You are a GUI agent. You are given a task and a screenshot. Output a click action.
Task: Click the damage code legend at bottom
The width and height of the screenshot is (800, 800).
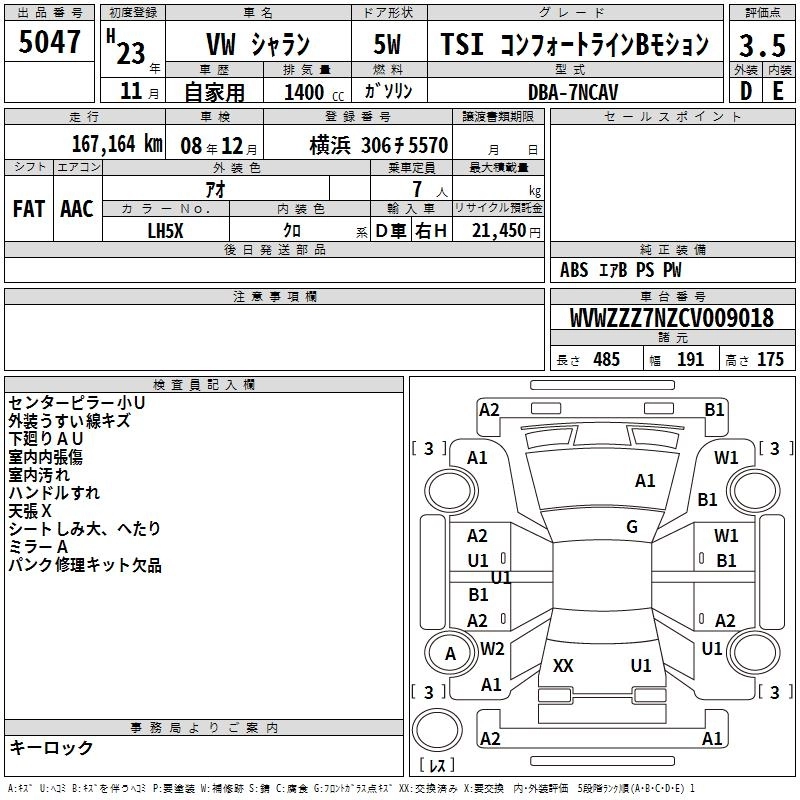click(x=352, y=788)
